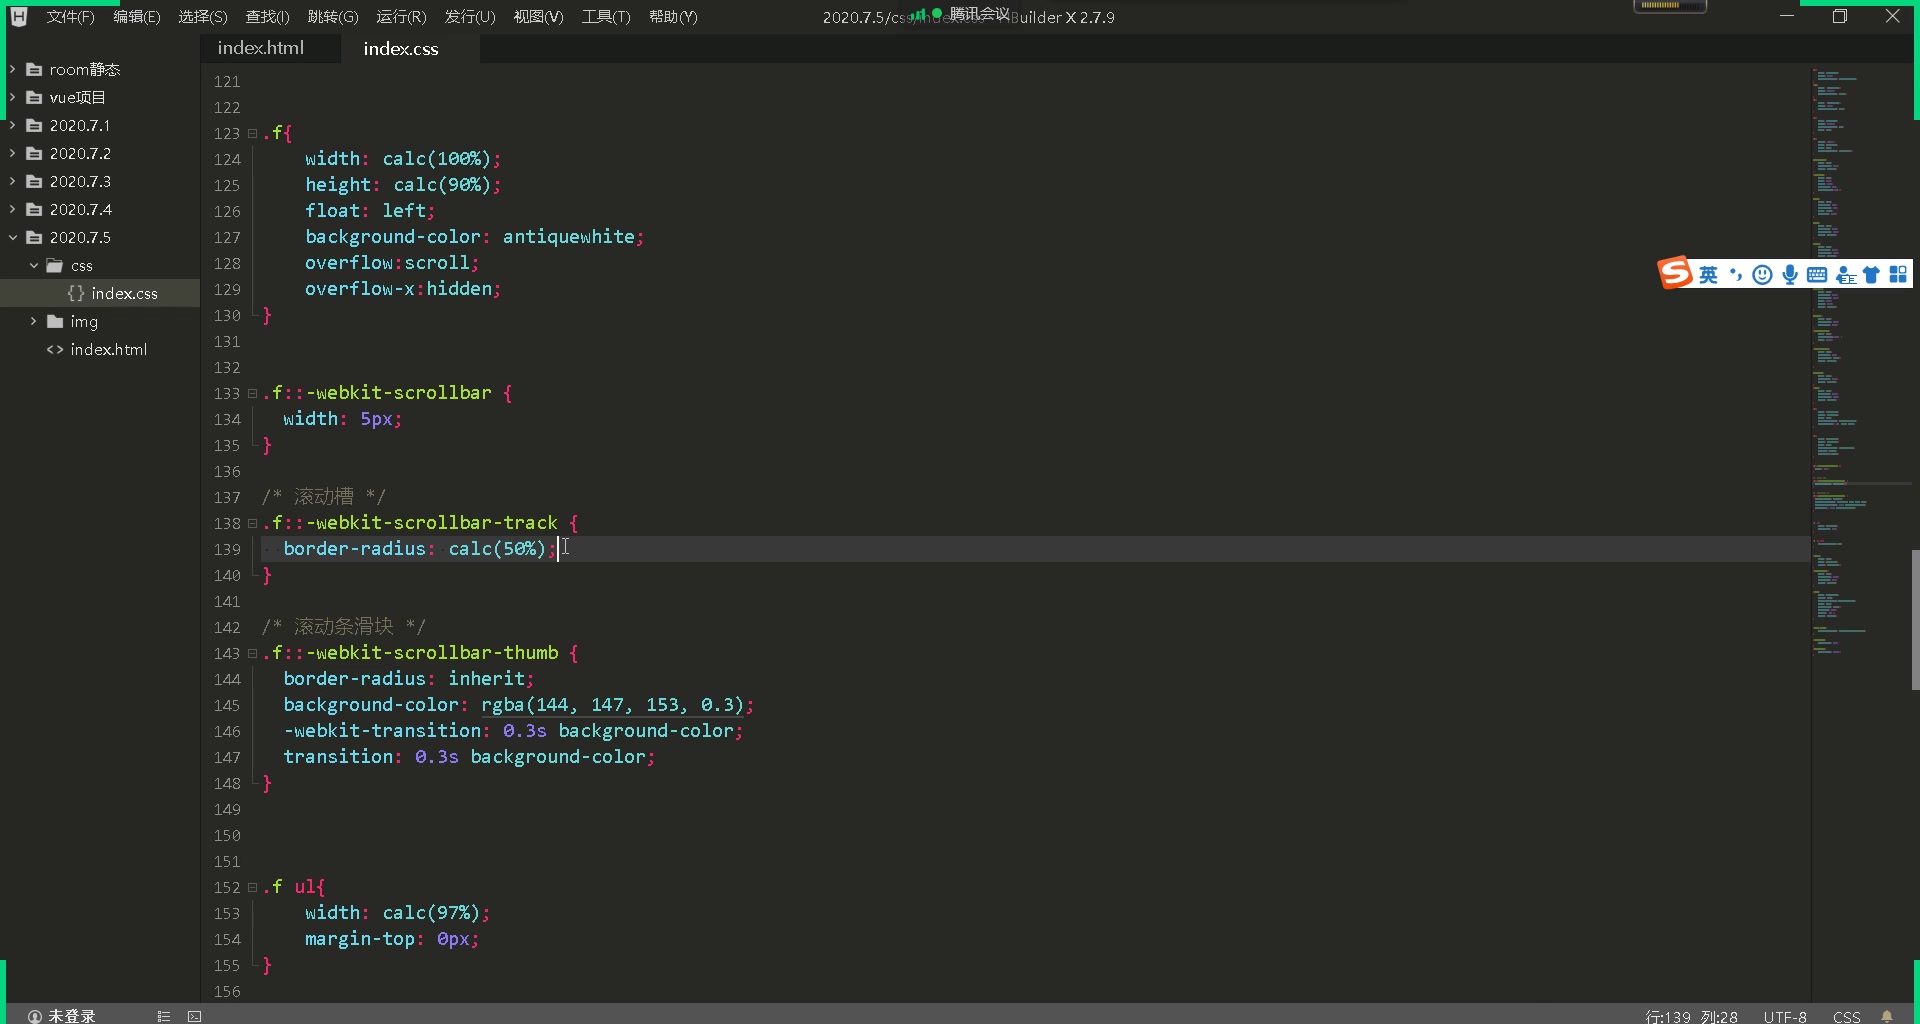Click 未登录 to sign in

pyautogui.click(x=70, y=1015)
